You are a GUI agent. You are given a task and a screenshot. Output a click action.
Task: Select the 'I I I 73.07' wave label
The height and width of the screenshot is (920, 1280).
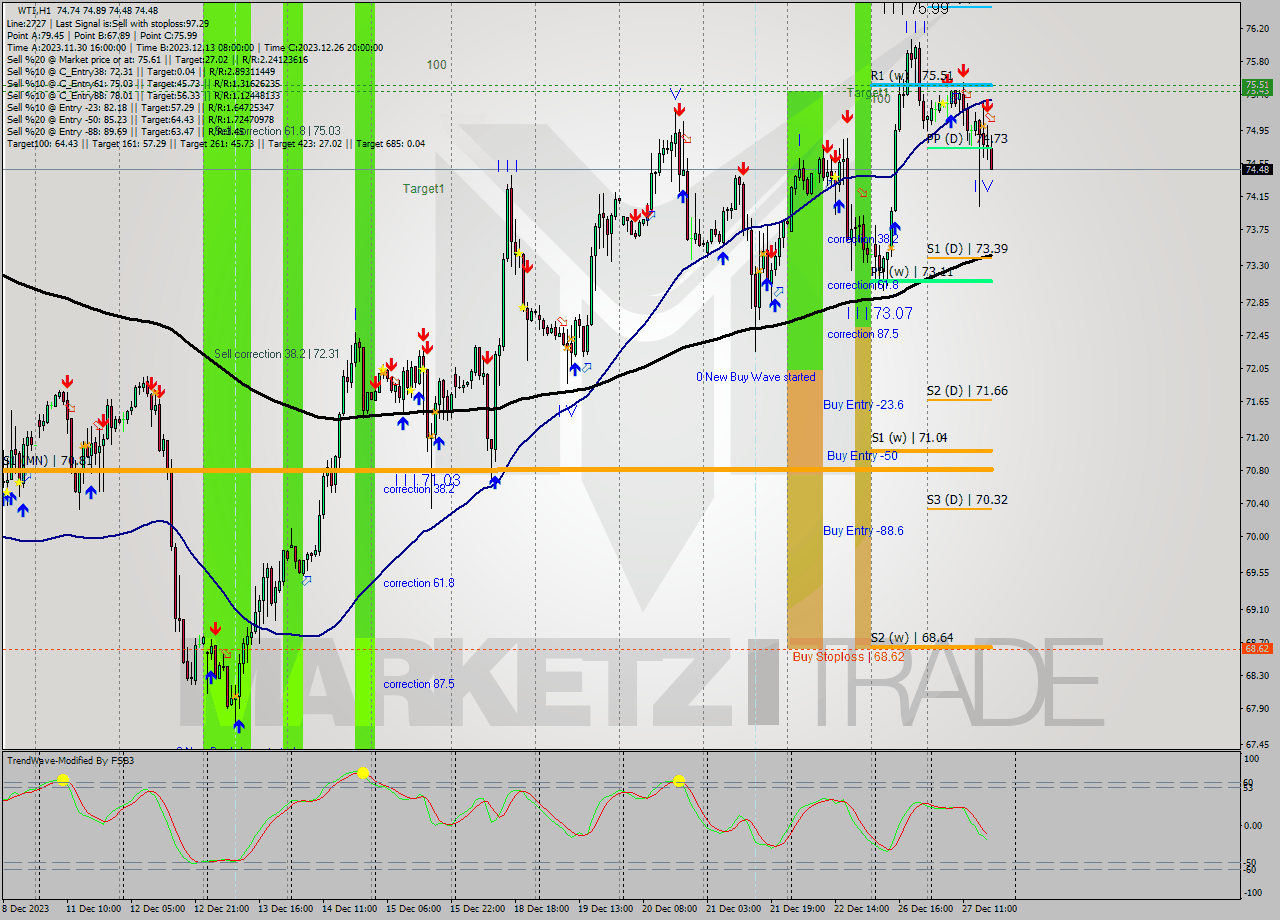[880, 313]
